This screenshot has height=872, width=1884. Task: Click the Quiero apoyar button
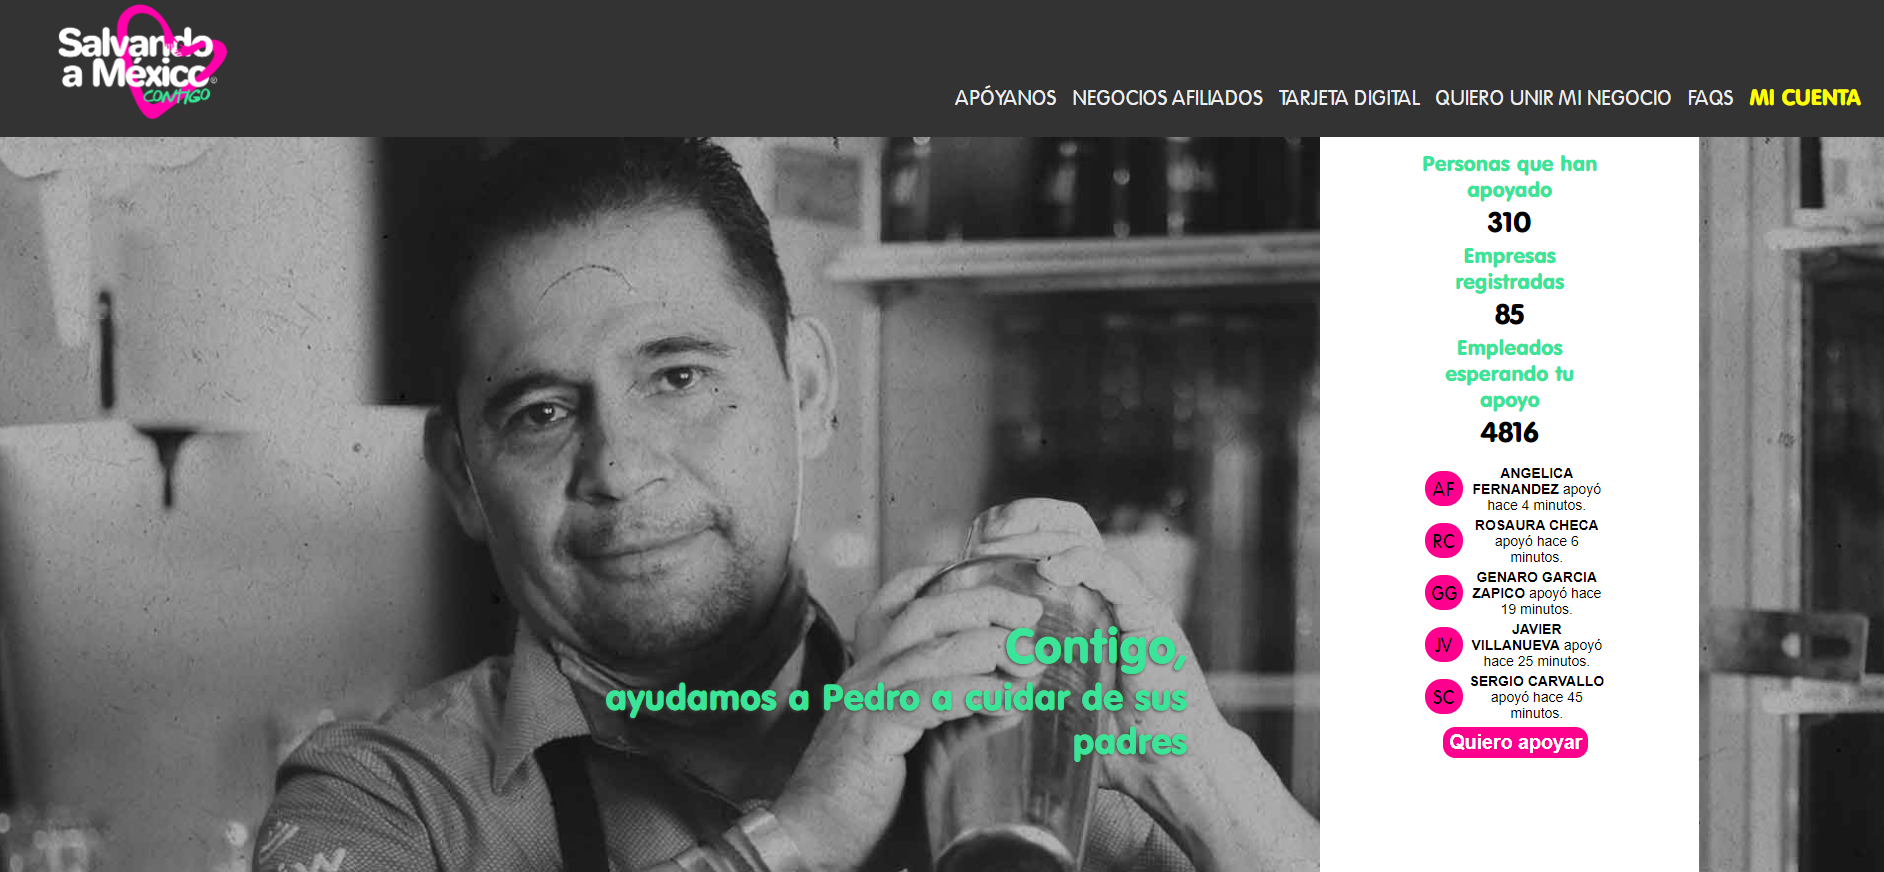pyautogui.click(x=1515, y=742)
